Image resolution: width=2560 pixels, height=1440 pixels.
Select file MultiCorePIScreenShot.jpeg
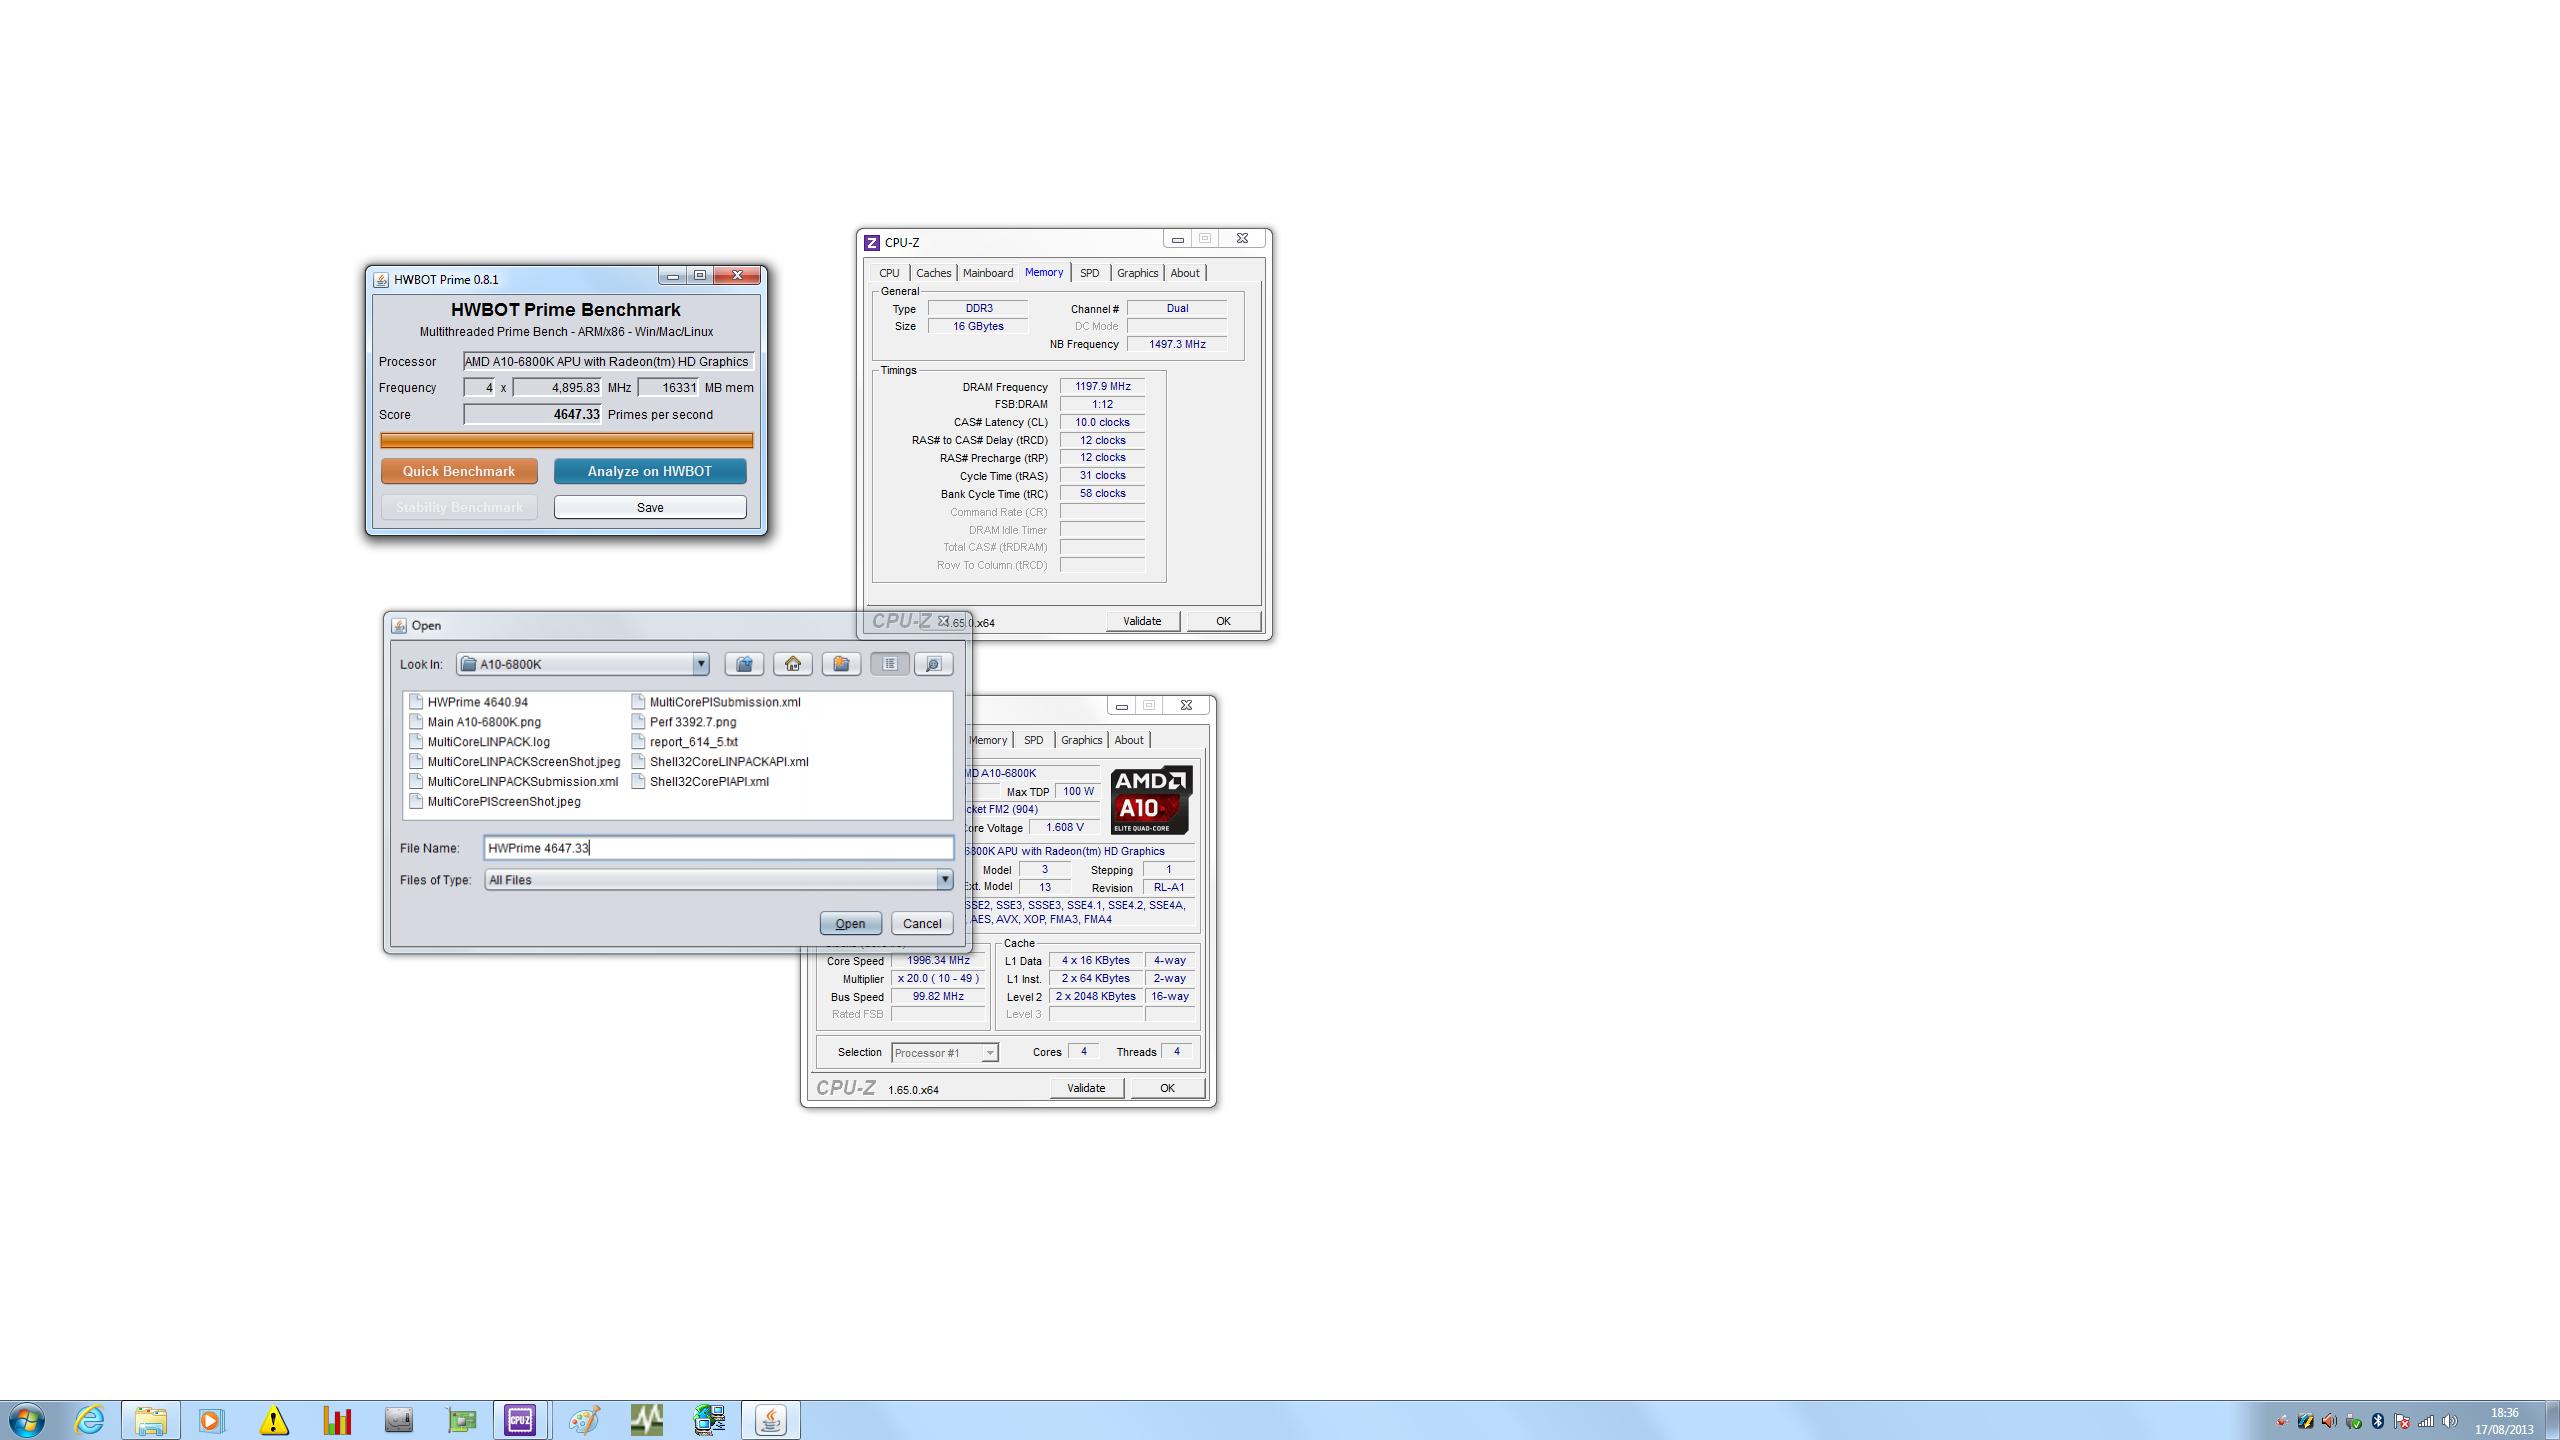coord(495,802)
